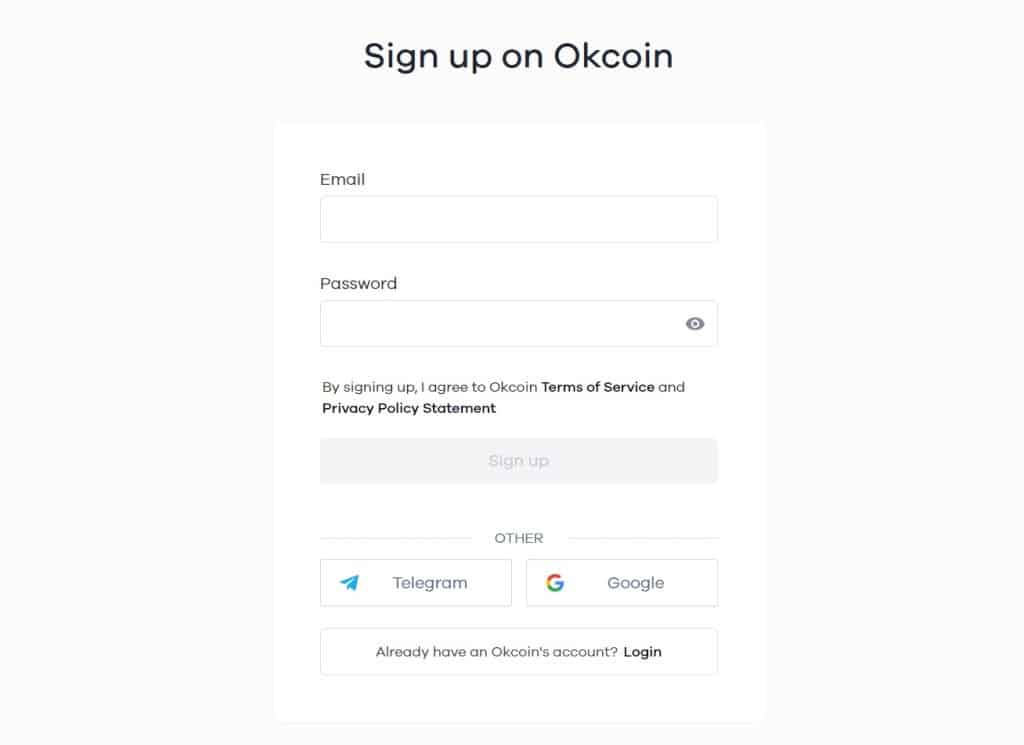Click the "Sign up on Okcoin" heading

point(518,55)
